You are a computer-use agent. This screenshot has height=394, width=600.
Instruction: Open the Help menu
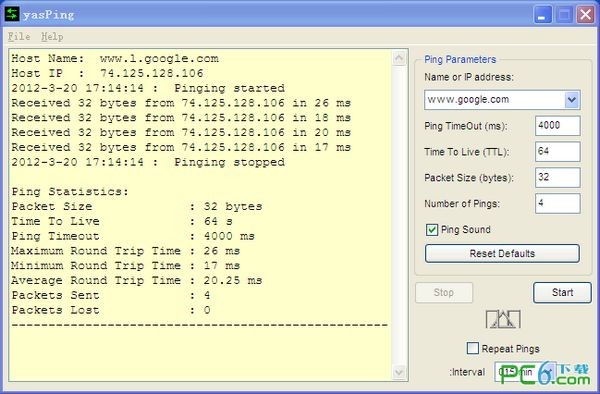(x=52, y=37)
